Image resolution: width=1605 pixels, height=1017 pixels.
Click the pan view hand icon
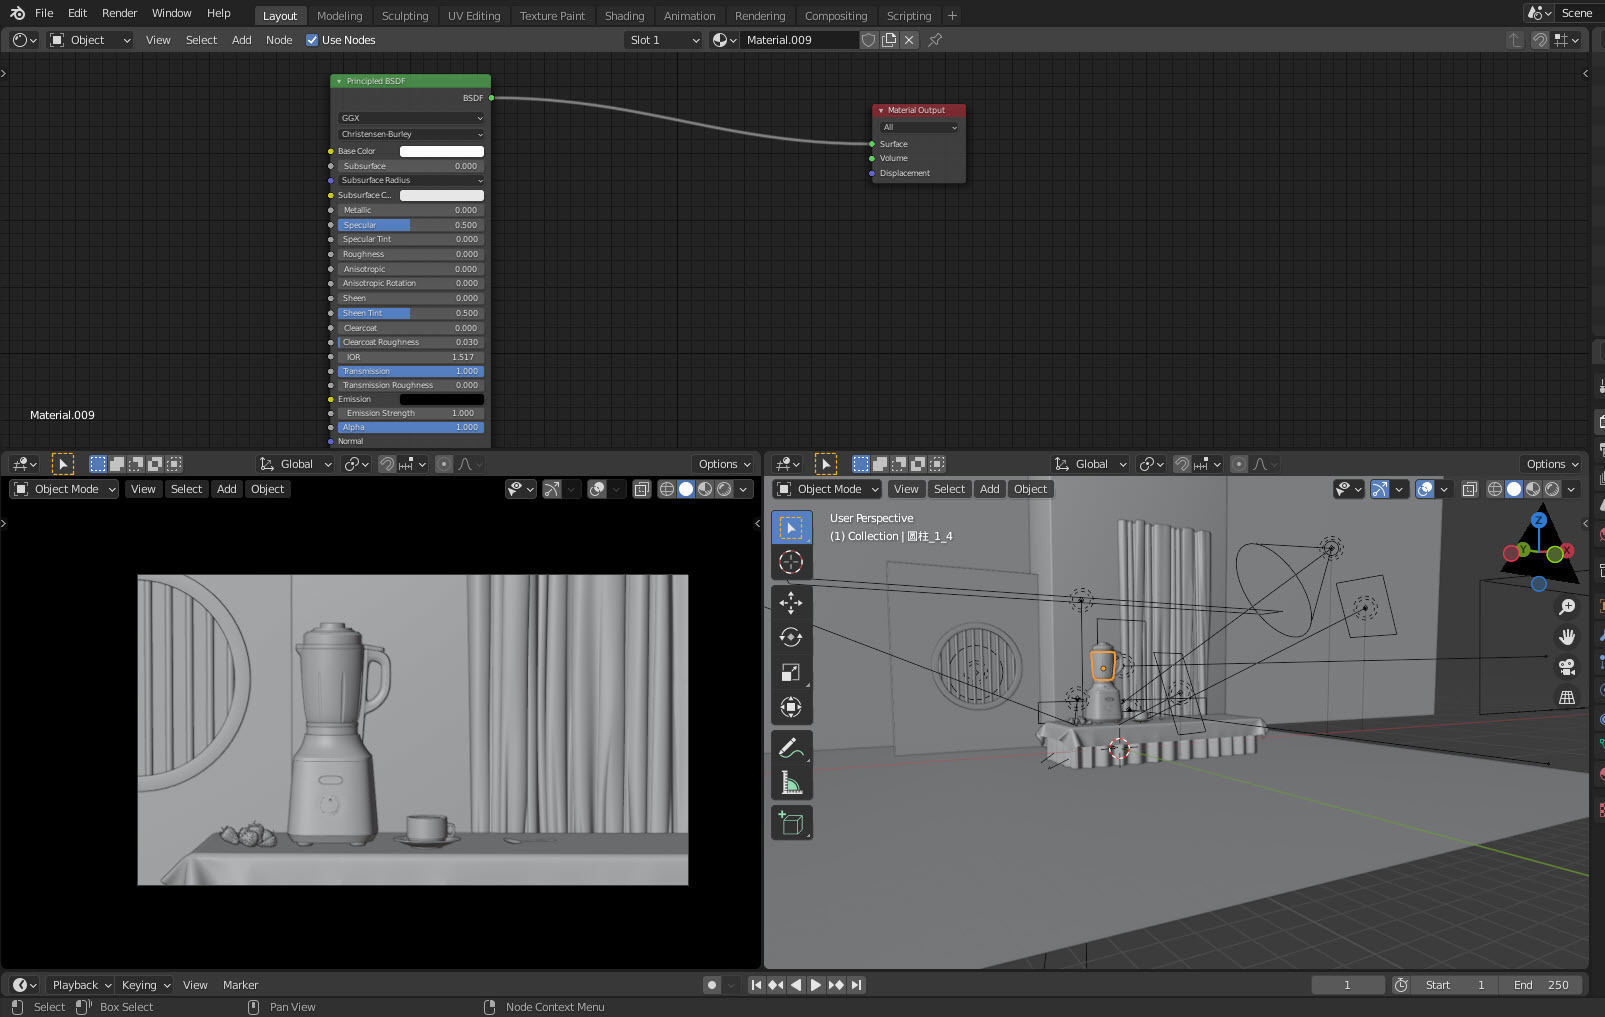click(x=1567, y=637)
